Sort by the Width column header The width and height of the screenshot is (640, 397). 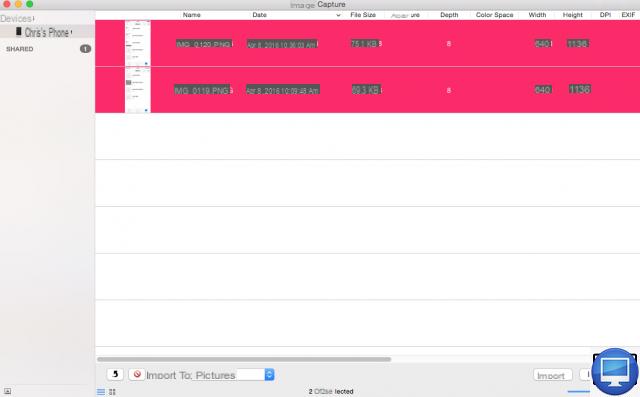537,15
